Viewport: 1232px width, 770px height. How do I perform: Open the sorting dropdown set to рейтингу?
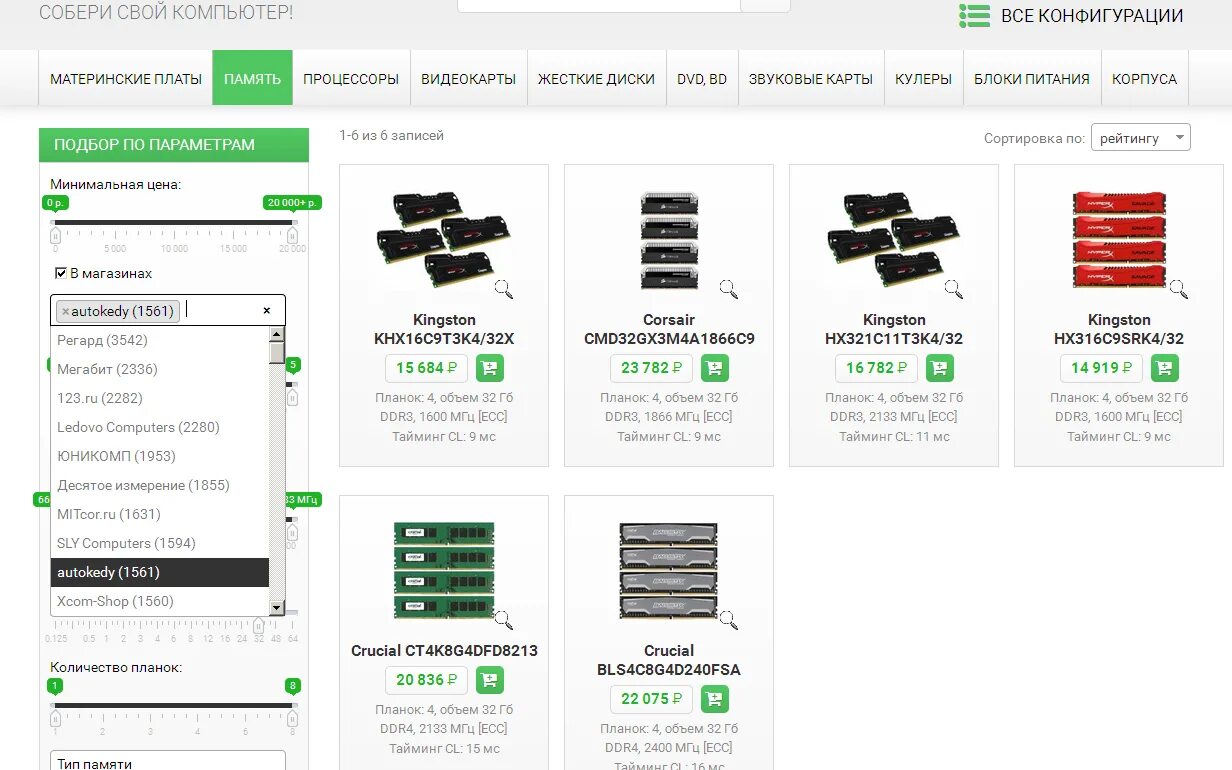click(x=1140, y=138)
